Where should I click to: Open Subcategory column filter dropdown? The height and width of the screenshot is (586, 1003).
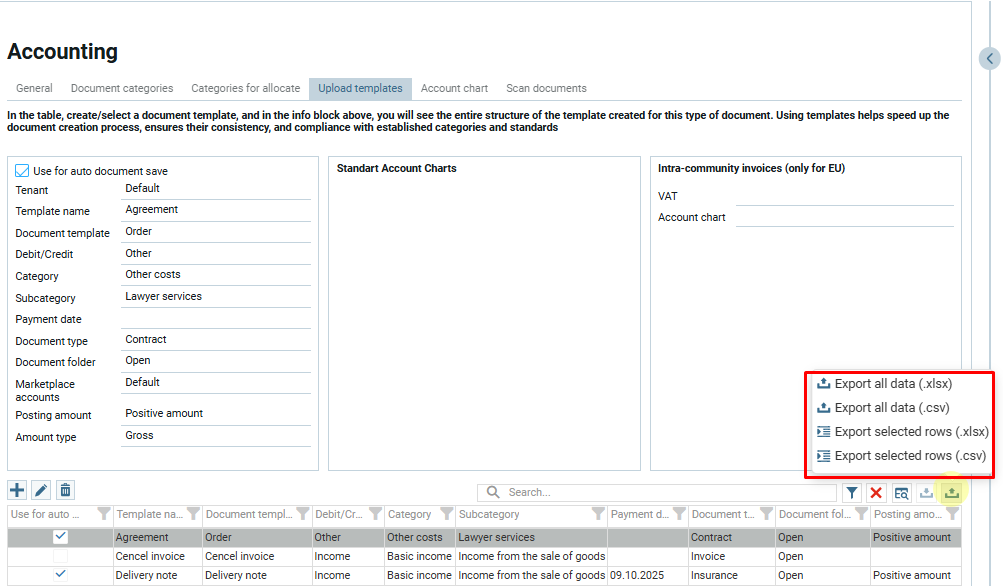tap(597, 514)
